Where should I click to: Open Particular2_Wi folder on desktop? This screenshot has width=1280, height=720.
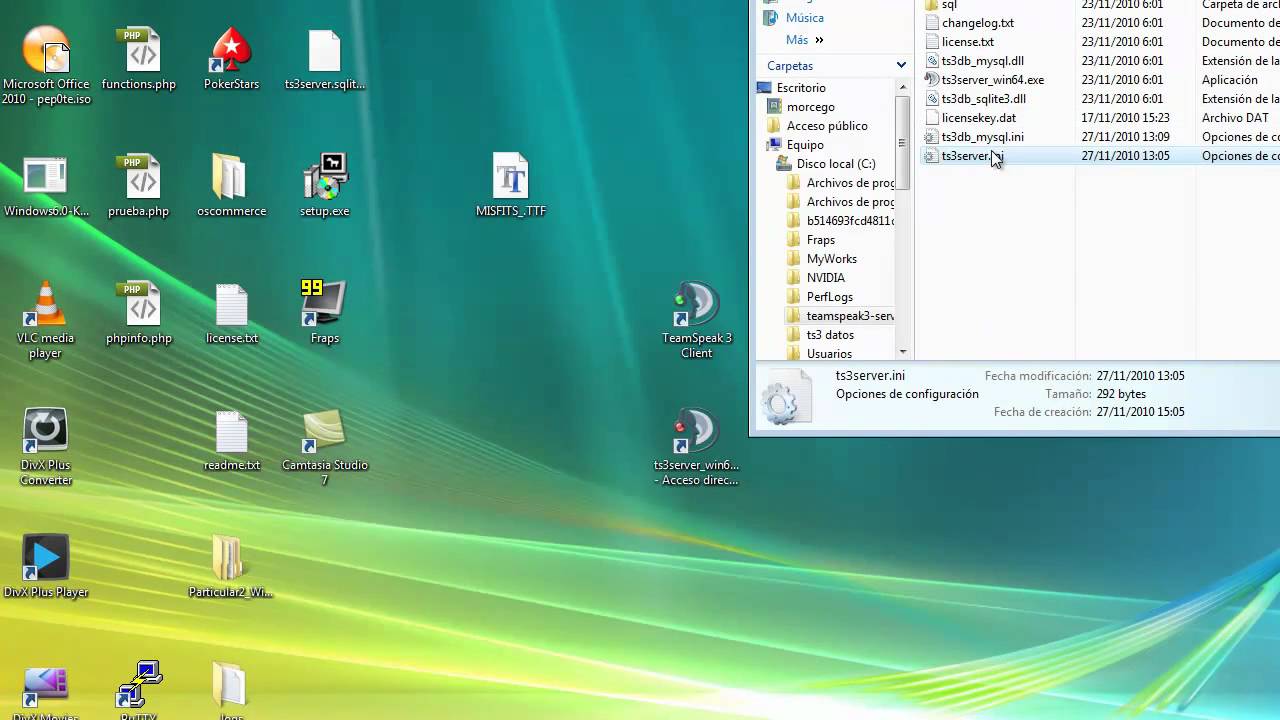pyautogui.click(x=231, y=568)
